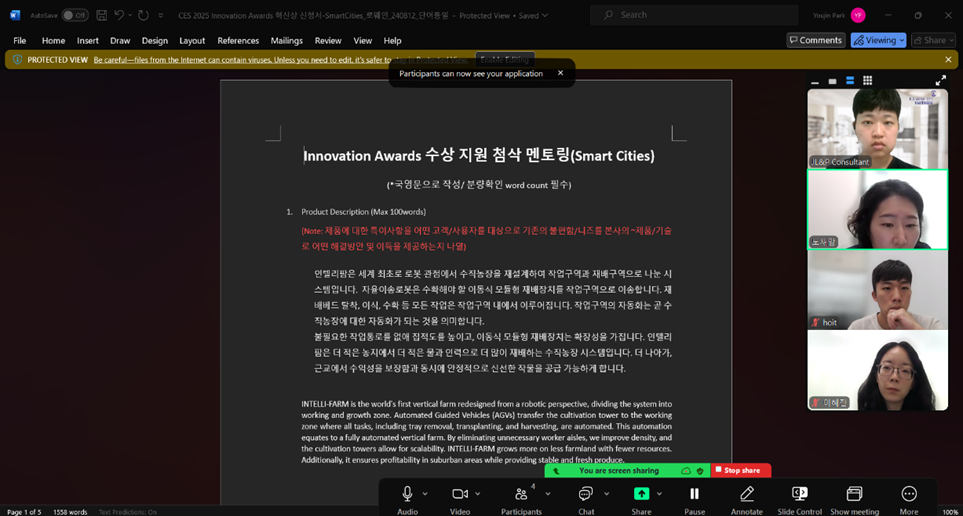Open the Undo history dropdown arrow
The width and height of the screenshot is (963, 516).
pyautogui.click(x=130, y=15)
